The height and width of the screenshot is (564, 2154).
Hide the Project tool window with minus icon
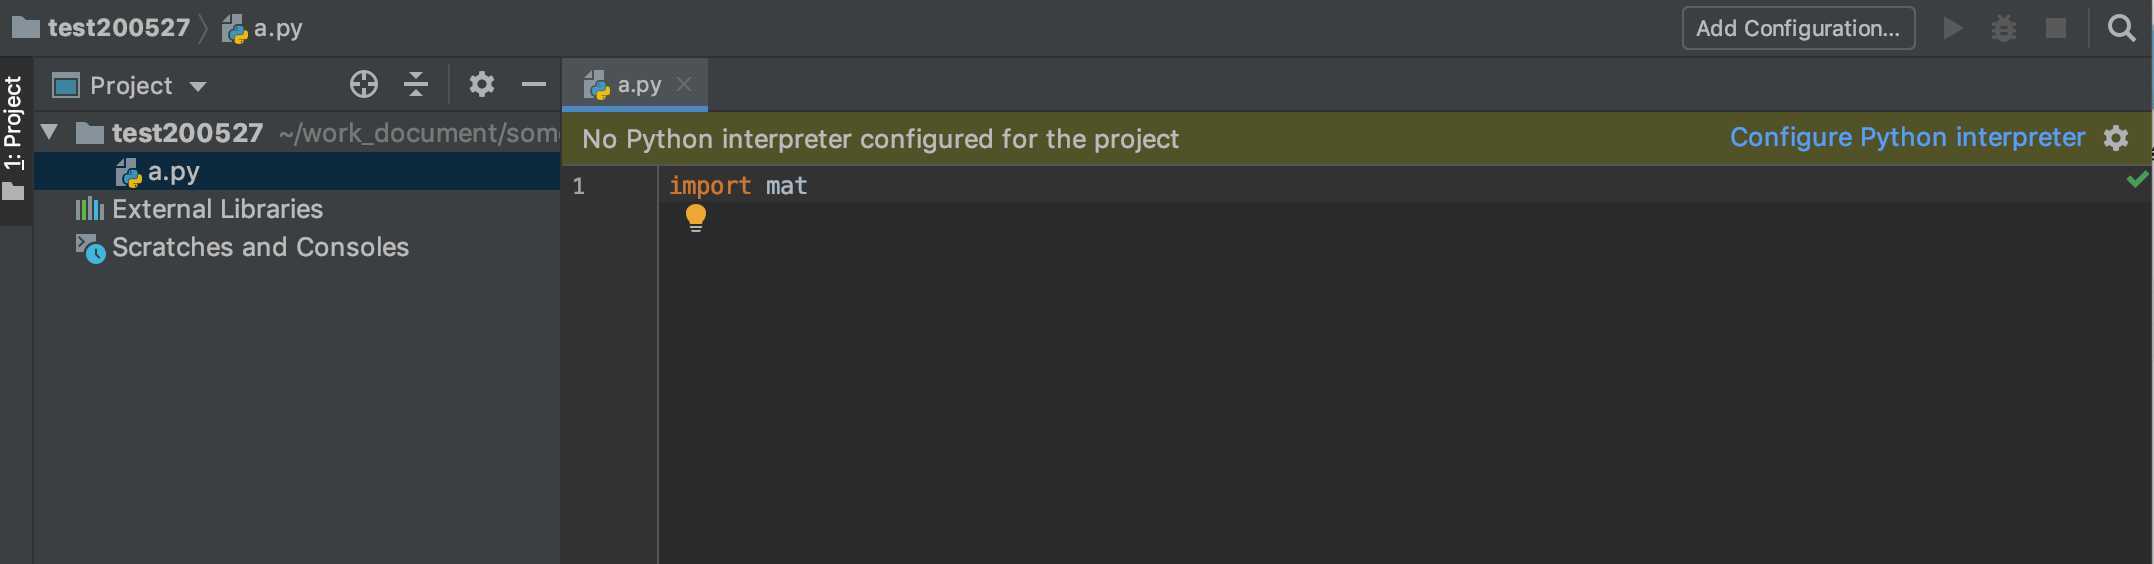[534, 85]
